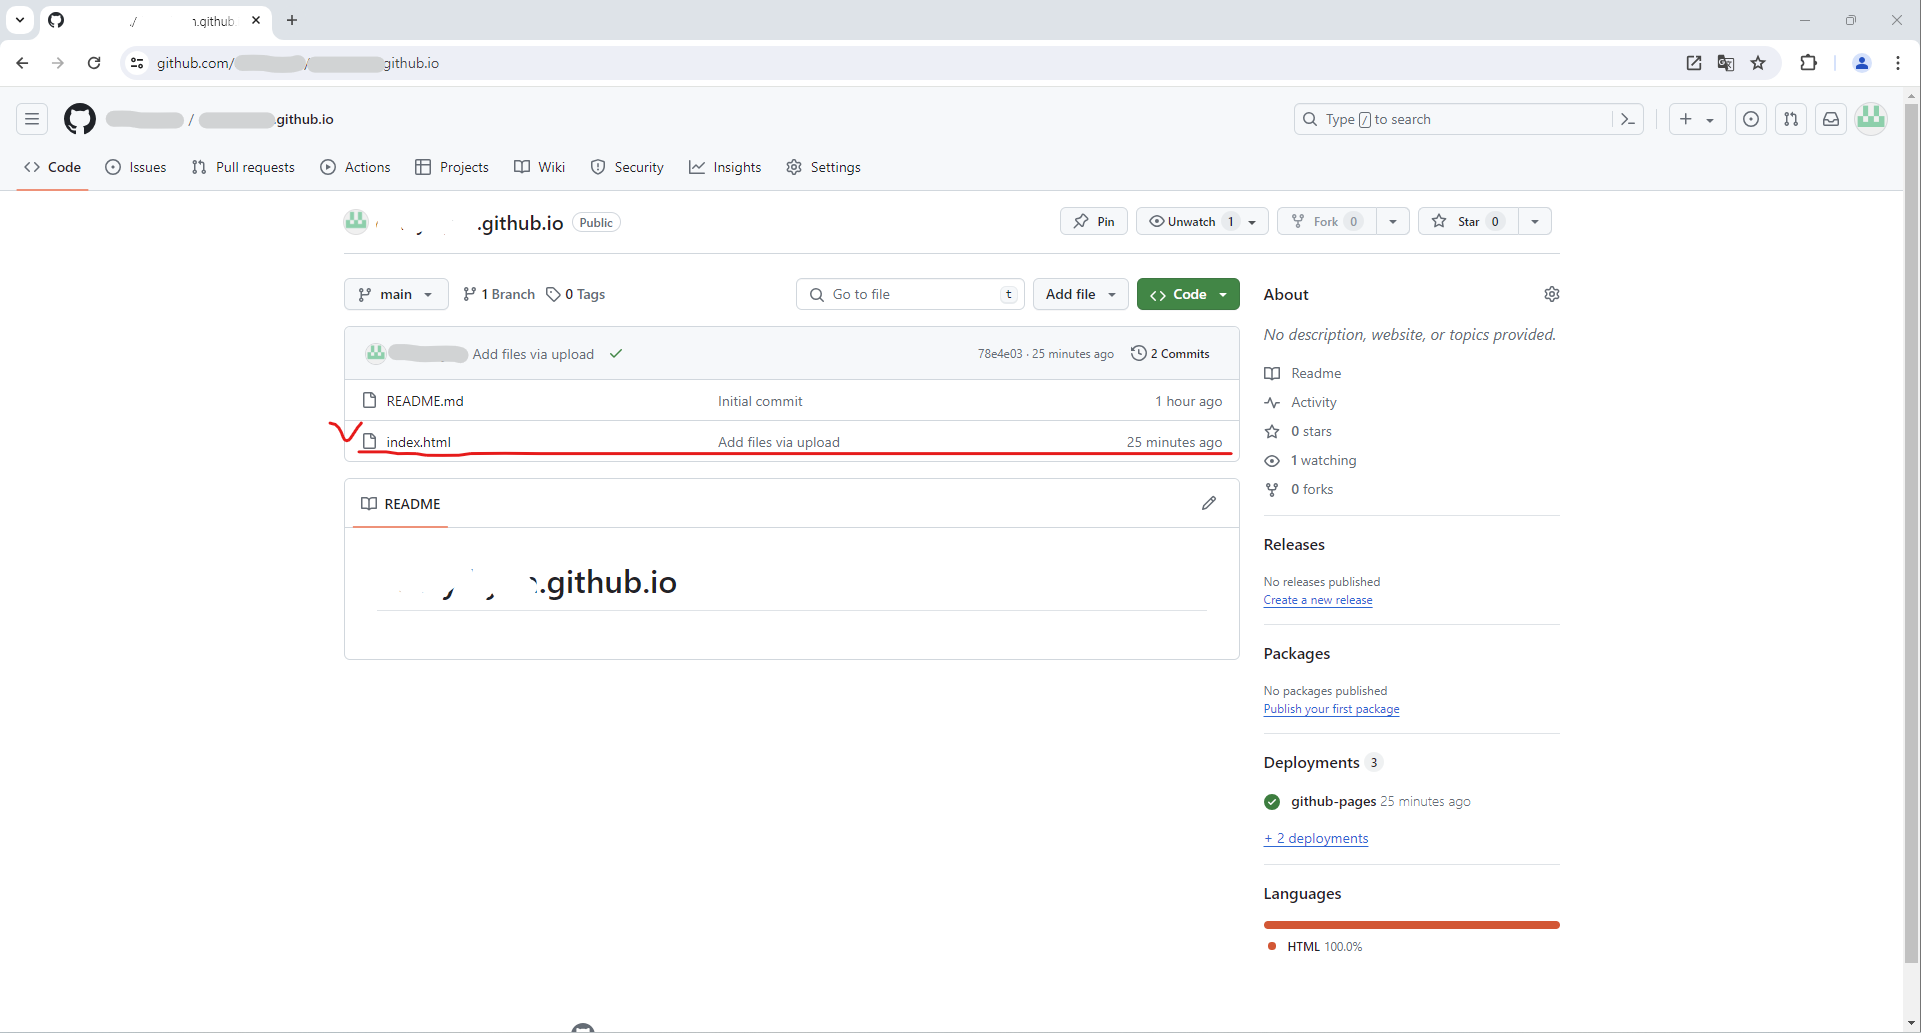Open the Issues shortcut icon in header

tap(1751, 119)
